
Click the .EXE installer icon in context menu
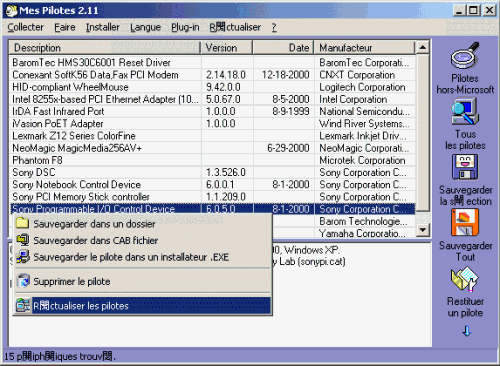click(23, 257)
